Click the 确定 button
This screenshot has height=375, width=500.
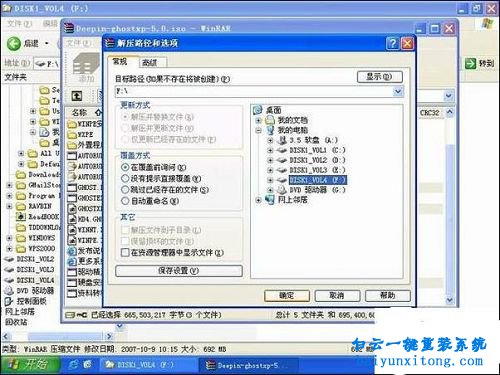(287, 296)
